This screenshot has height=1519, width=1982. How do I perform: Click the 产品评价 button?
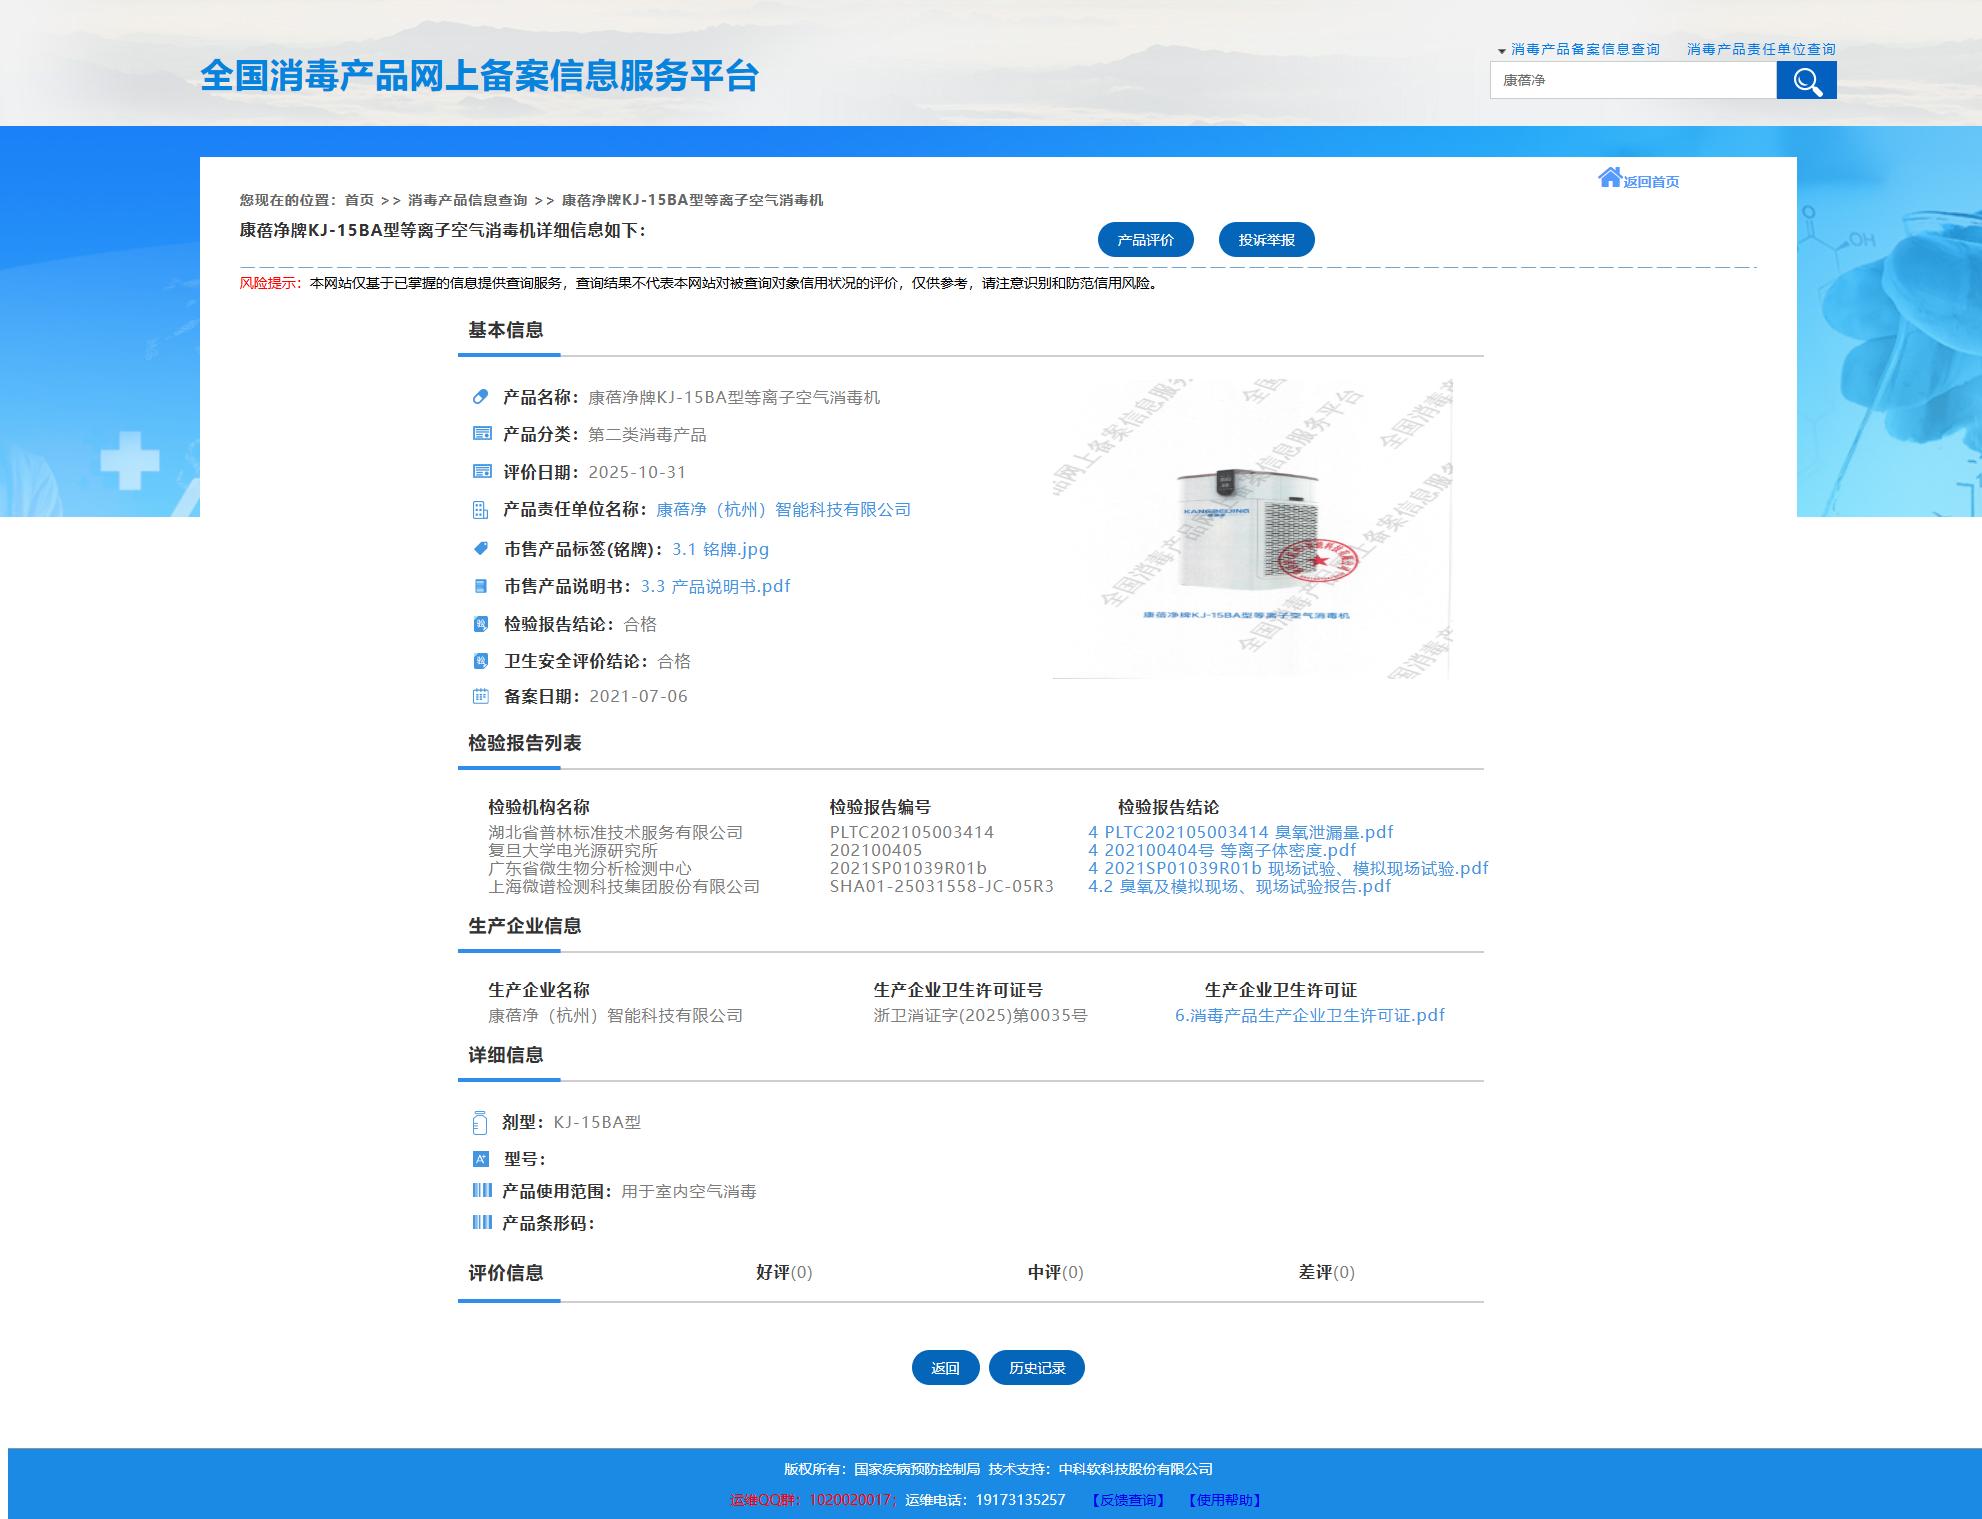[x=1145, y=240]
